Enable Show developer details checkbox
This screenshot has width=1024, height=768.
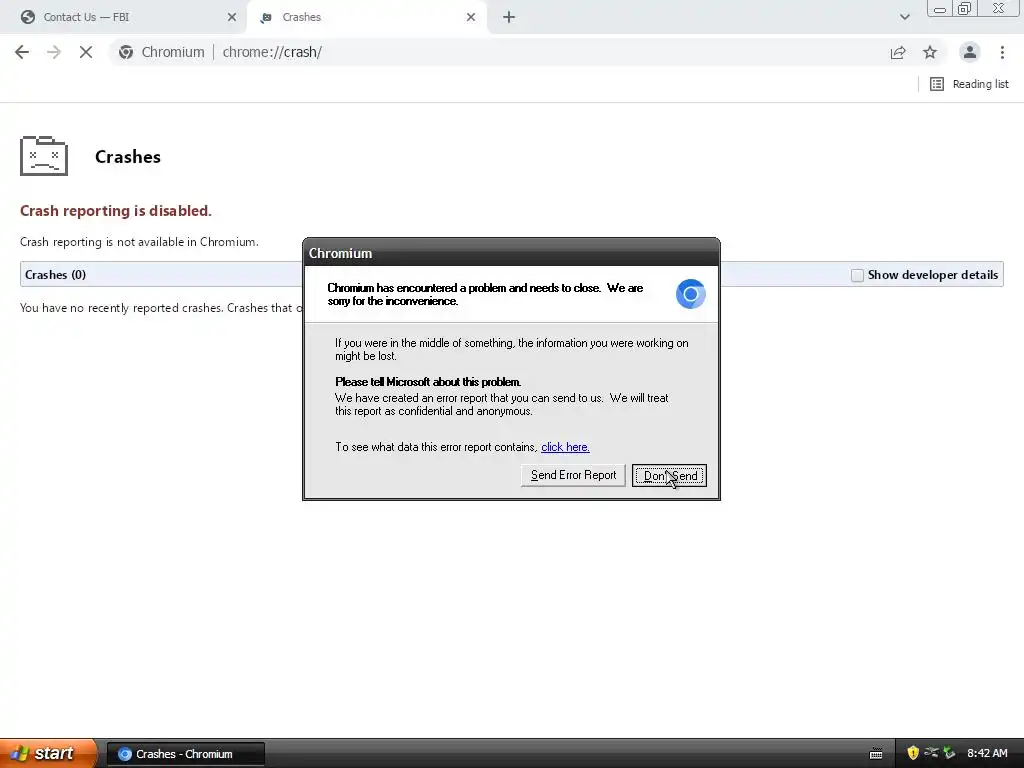pyautogui.click(x=857, y=276)
